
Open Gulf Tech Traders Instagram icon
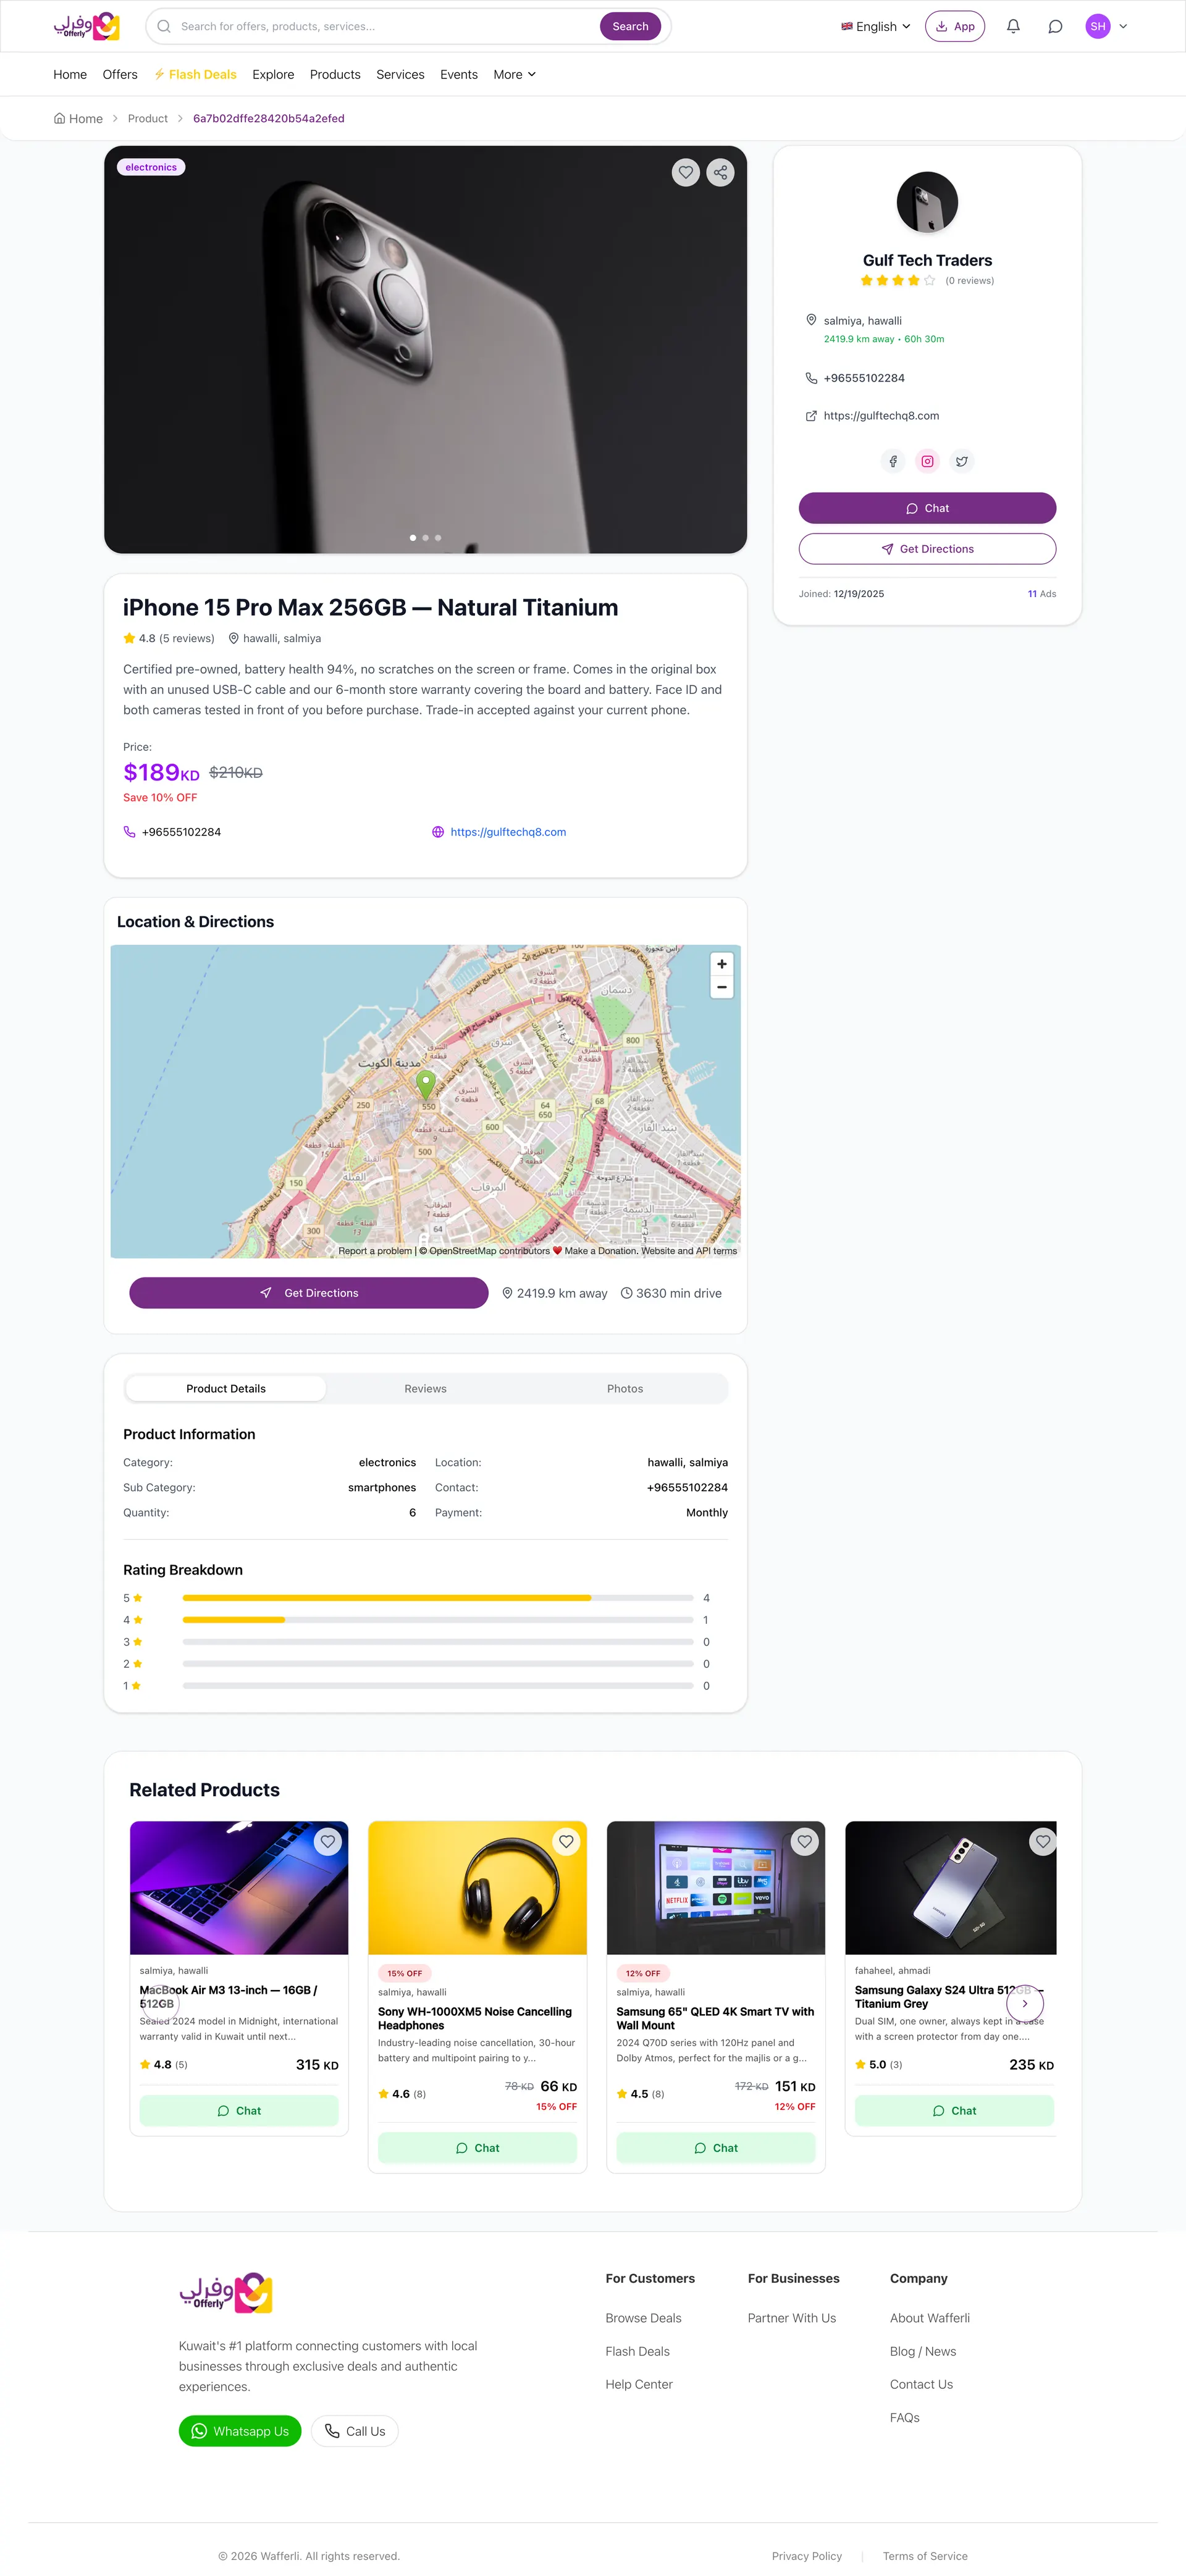coord(927,461)
